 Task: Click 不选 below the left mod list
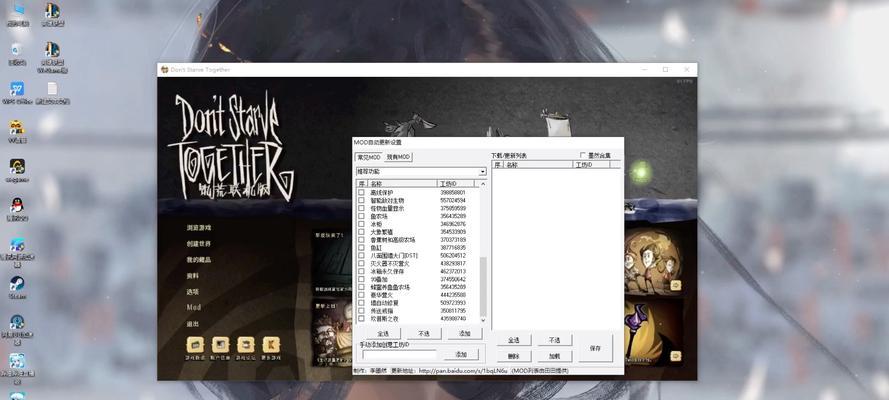[424, 334]
